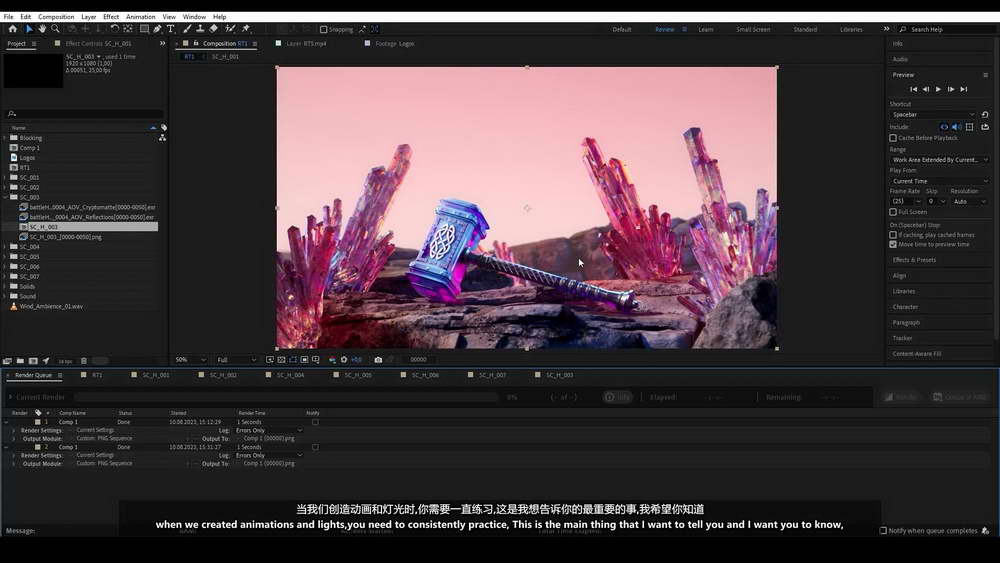
Task: Switch to the SC_H_004 timeline tab
Action: [x=290, y=375]
